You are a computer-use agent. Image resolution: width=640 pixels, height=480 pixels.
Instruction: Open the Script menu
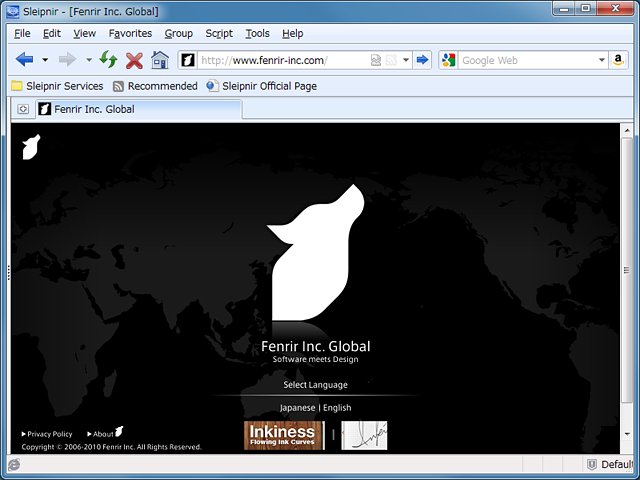pos(219,33)
